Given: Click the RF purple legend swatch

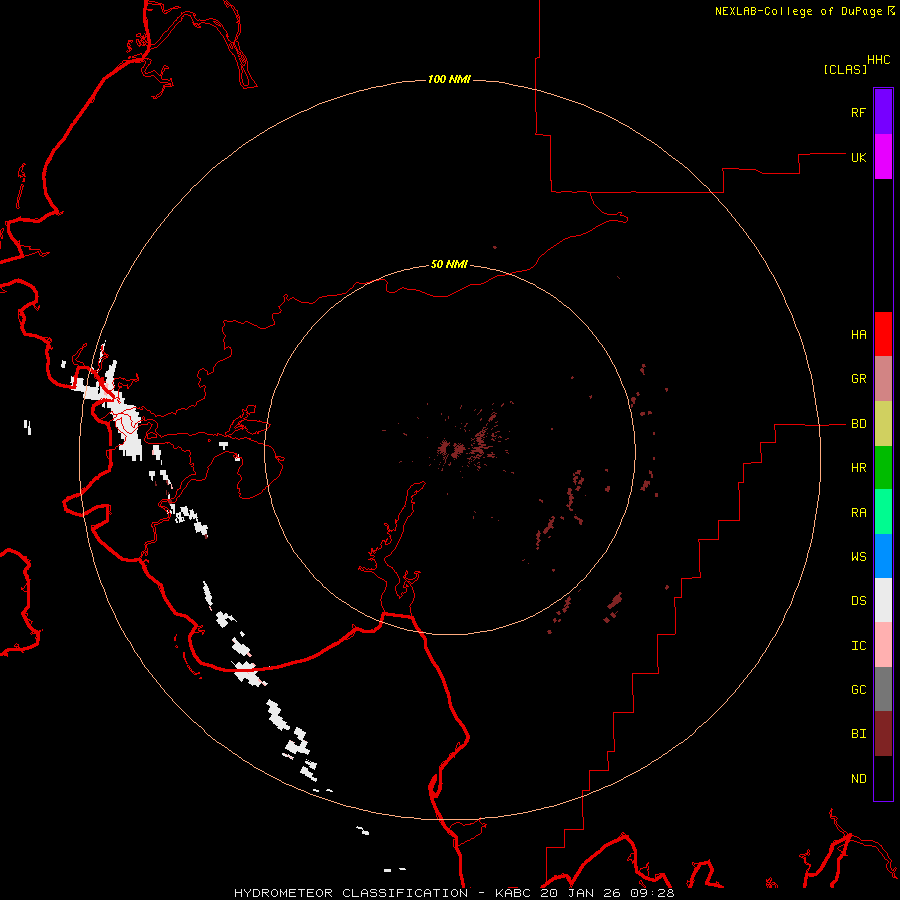Looking at the screenshot, I should [883, 112].
